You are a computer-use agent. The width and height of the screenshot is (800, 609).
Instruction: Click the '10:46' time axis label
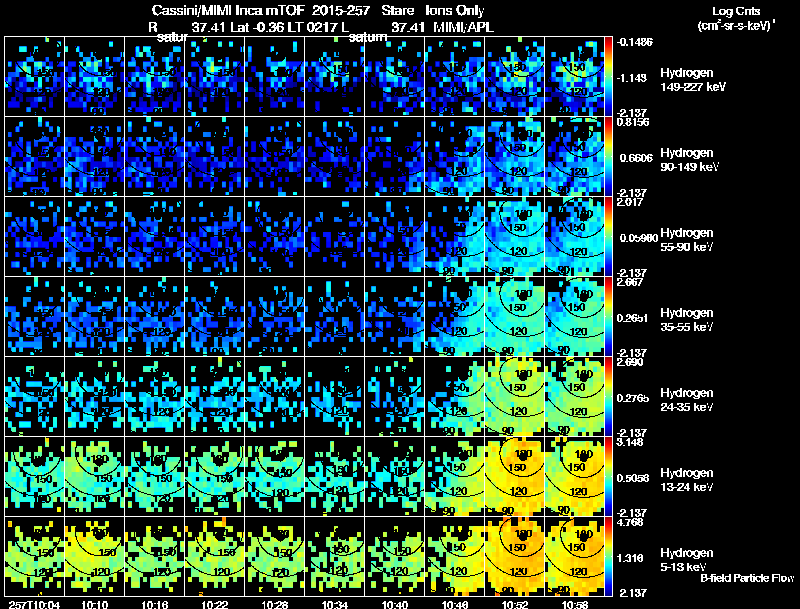click(x=455, y=604)
